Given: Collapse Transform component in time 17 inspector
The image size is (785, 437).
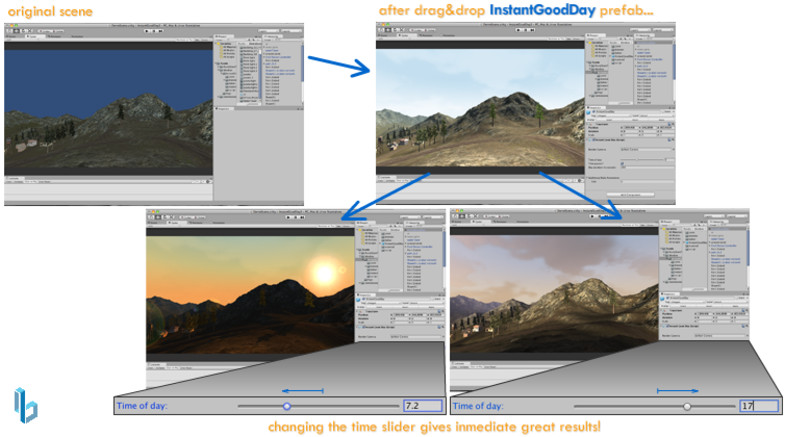Looking at the screenshot, I should (662, 309).
